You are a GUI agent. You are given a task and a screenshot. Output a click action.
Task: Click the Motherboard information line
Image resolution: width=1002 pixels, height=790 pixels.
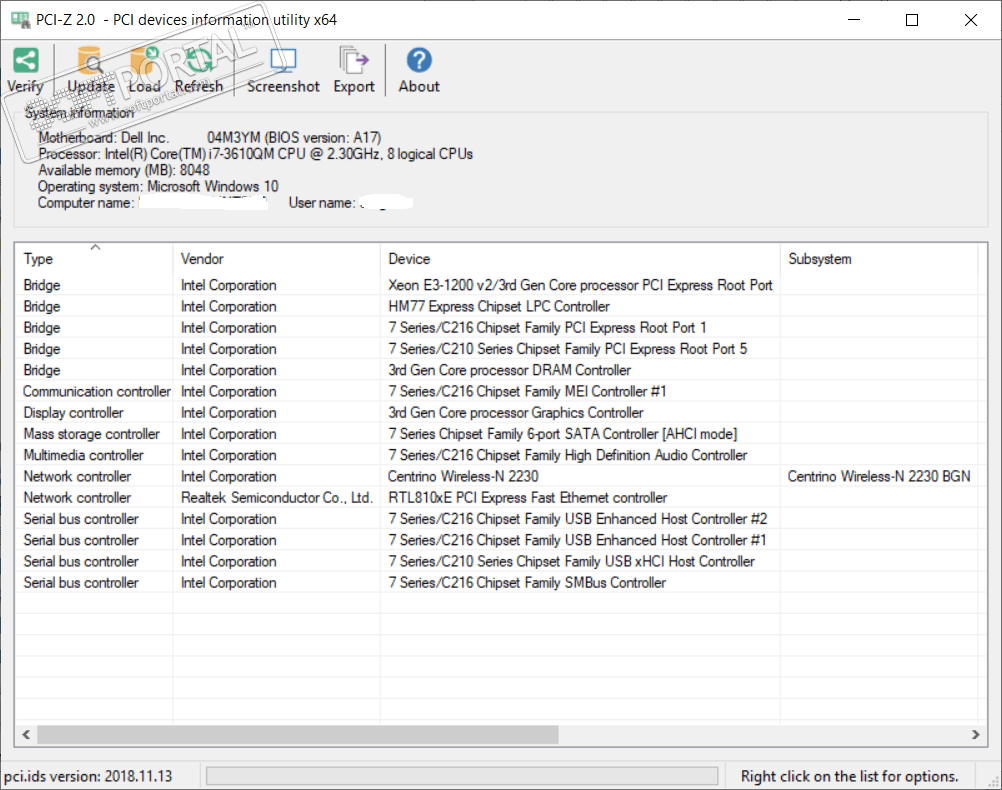coord(210,137)
